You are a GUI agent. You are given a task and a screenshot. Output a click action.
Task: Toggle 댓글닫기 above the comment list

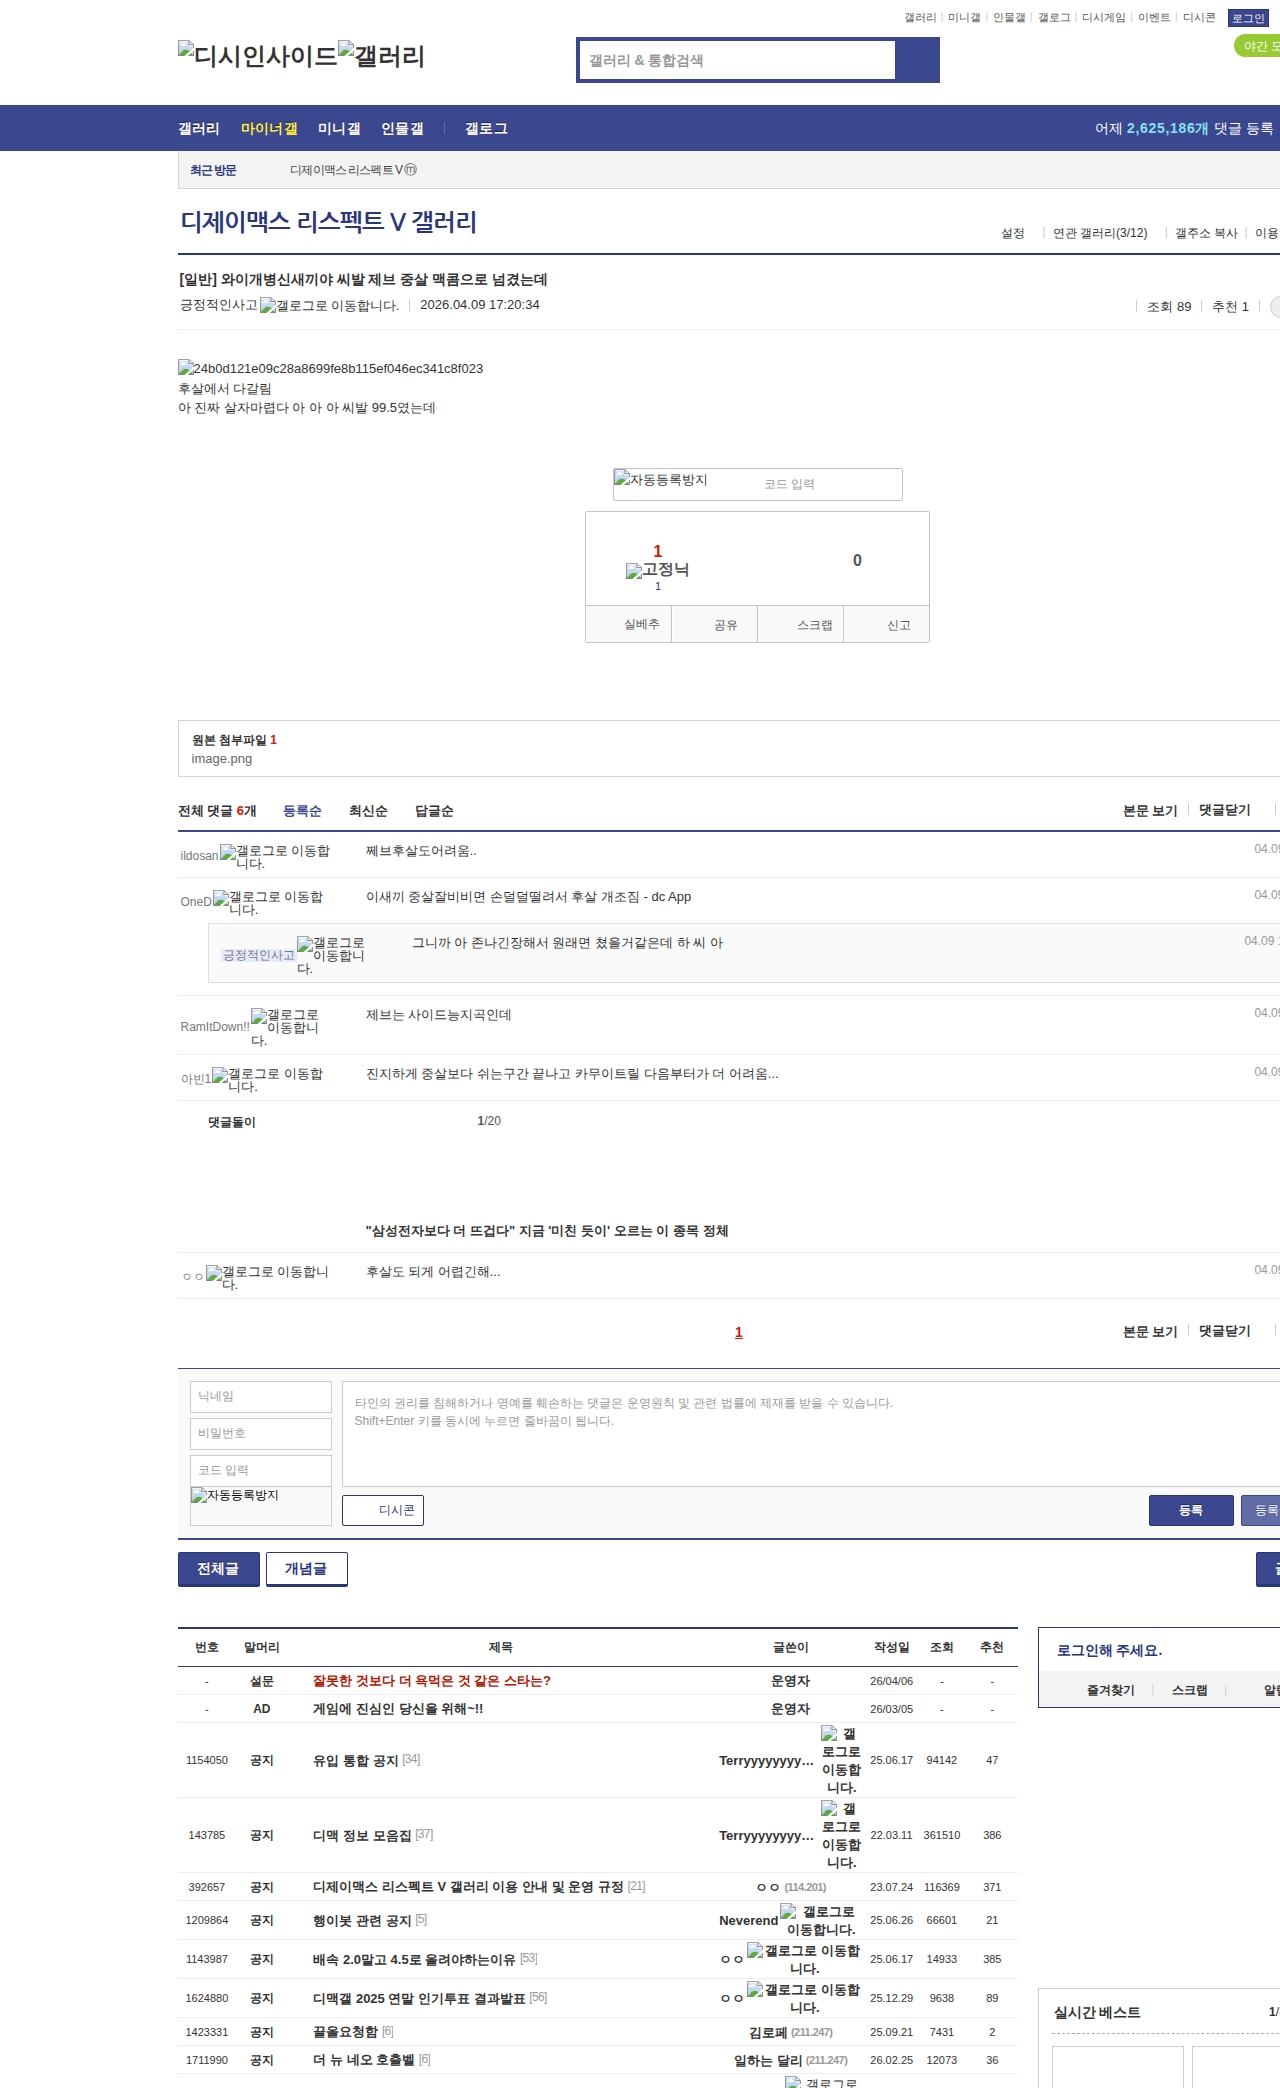[1224, 810]
